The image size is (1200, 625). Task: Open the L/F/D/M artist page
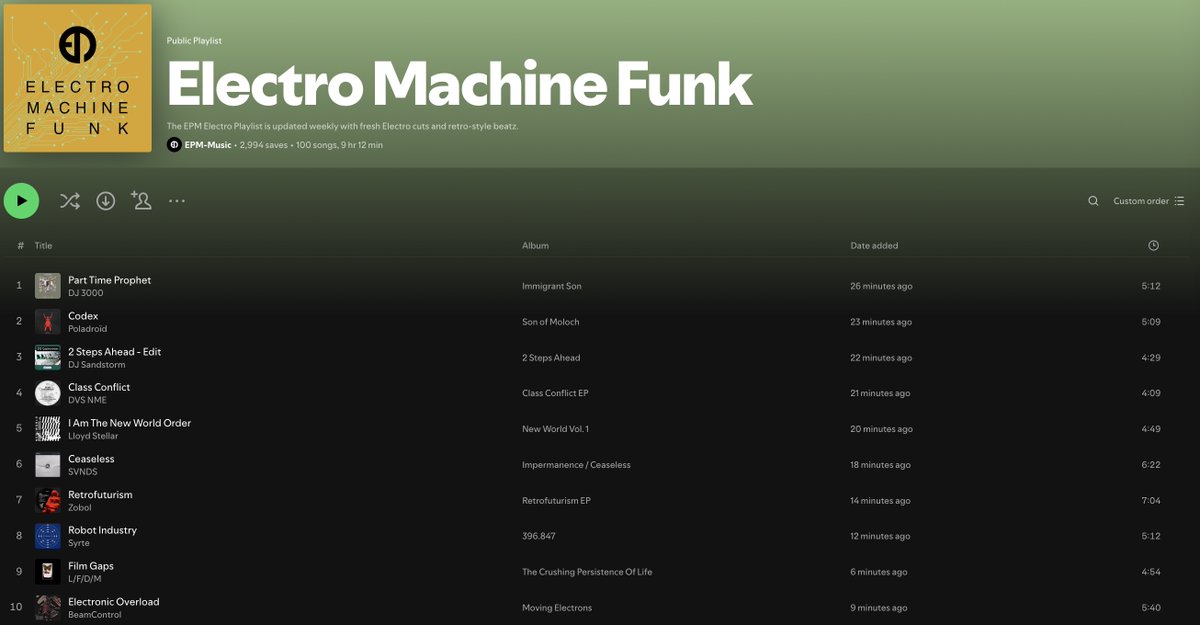tap(85, 579)
